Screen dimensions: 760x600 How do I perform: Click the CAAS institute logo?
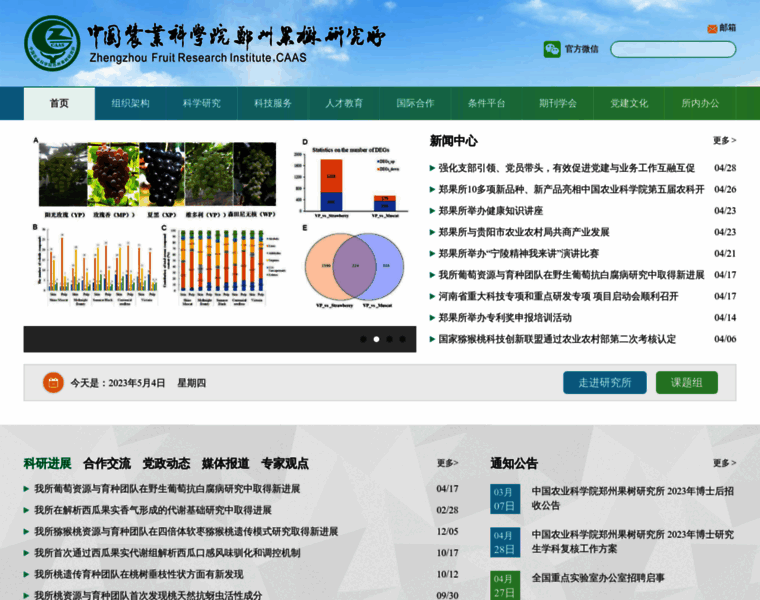coord(52,44)
